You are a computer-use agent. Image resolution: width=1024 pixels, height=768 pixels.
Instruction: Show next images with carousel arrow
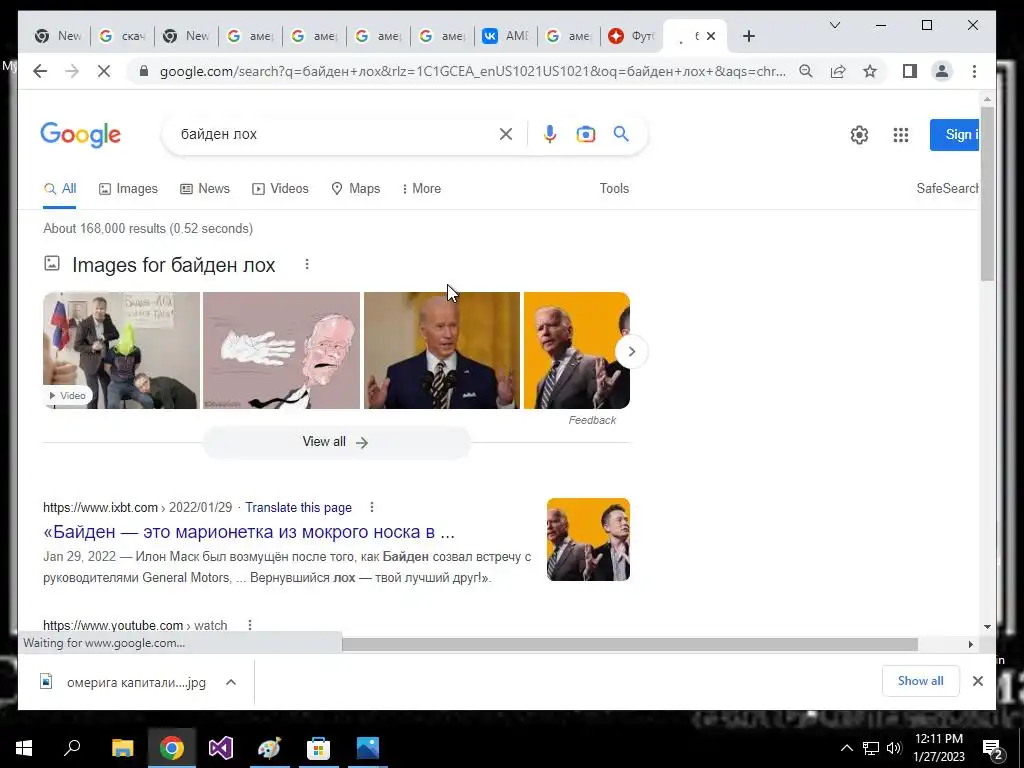click(x=631, y=351)
